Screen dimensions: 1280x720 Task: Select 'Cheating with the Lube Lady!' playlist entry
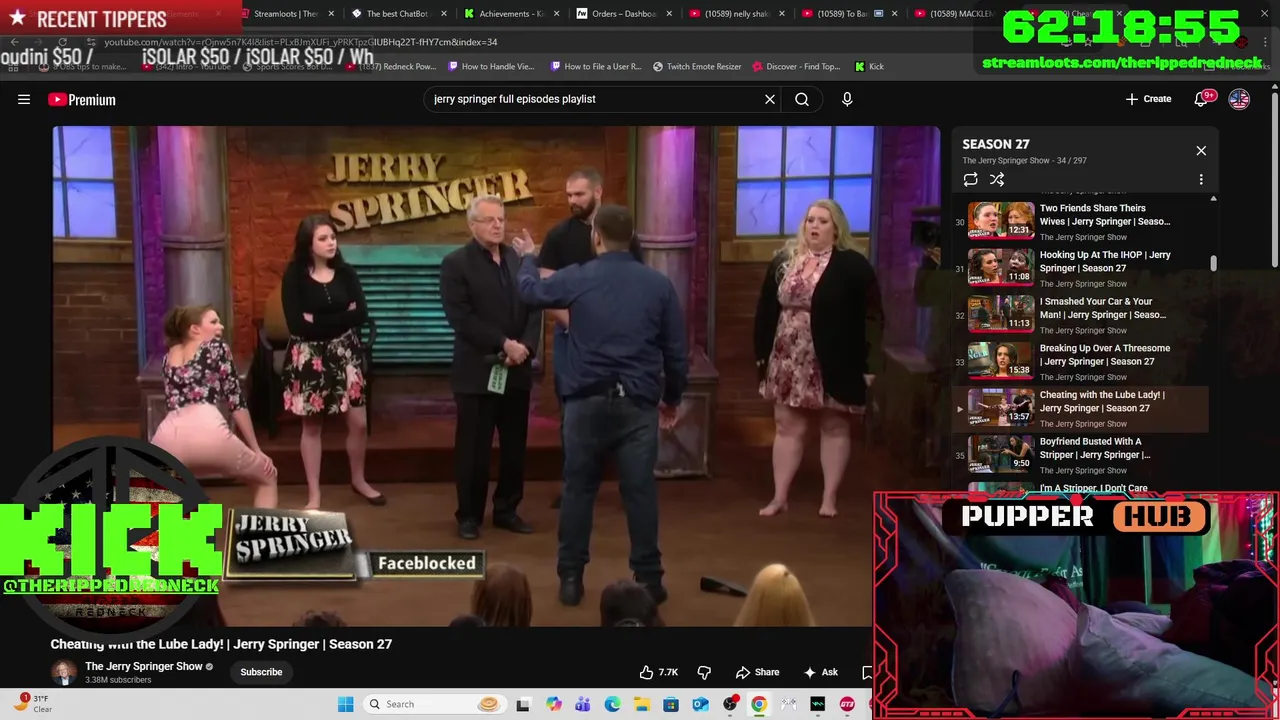(1080, 408)
